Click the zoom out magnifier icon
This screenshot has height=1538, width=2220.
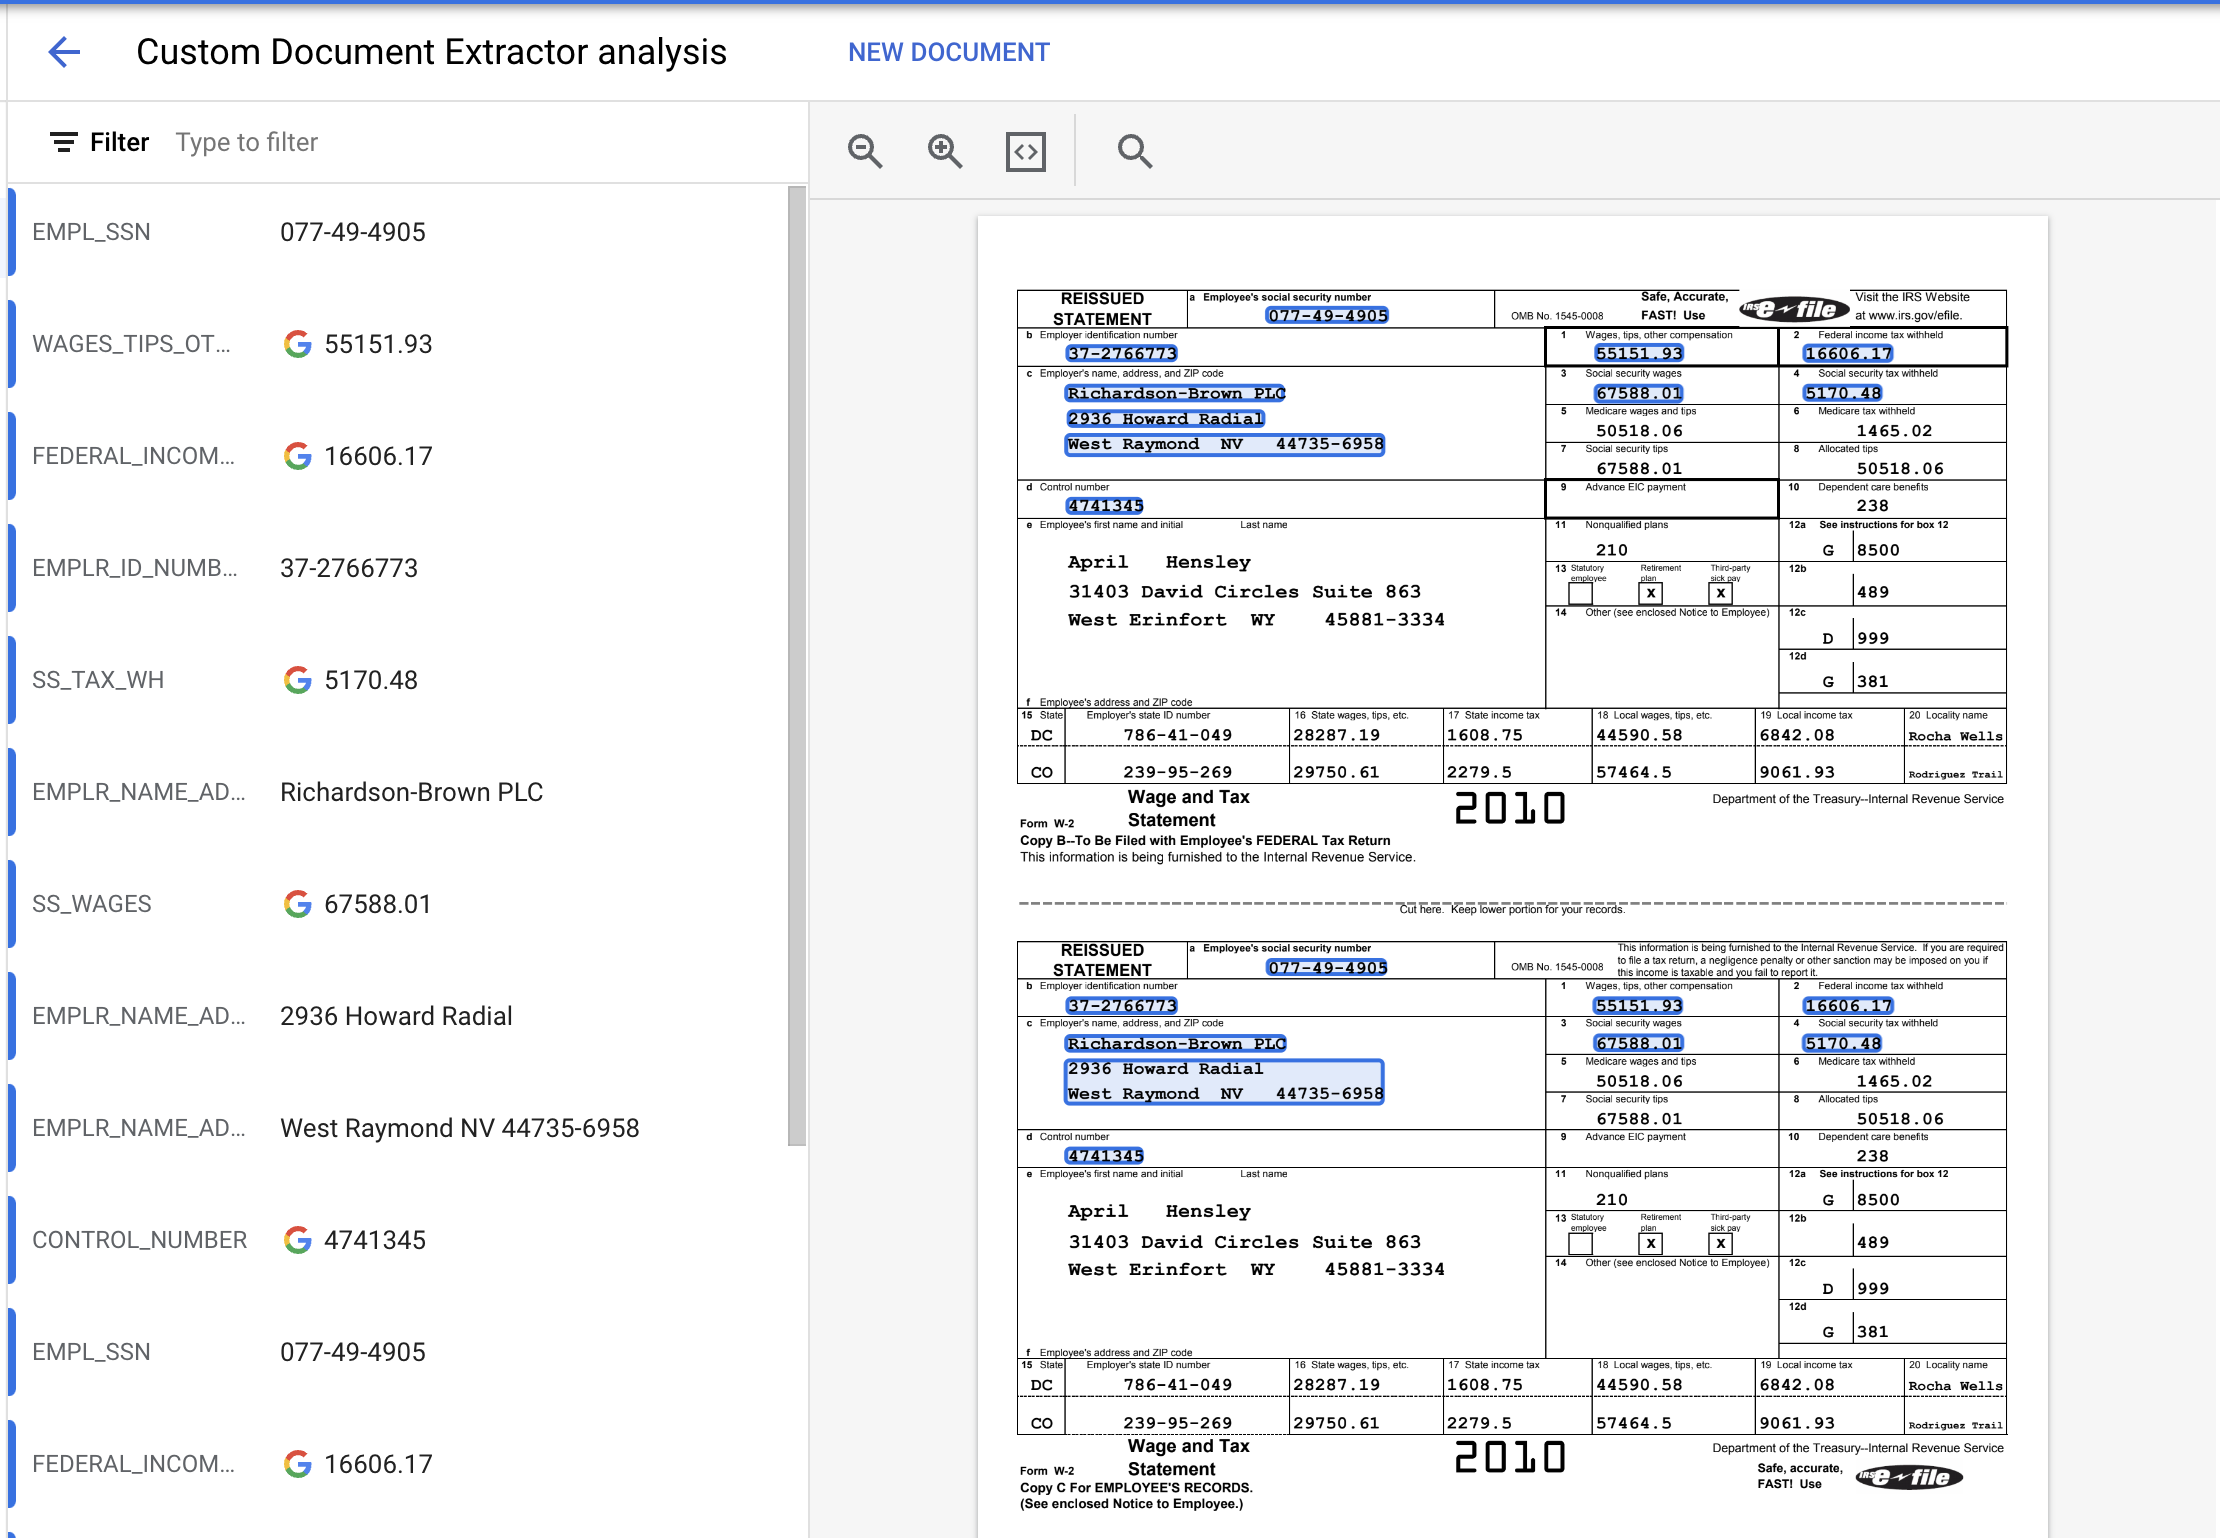865,152
